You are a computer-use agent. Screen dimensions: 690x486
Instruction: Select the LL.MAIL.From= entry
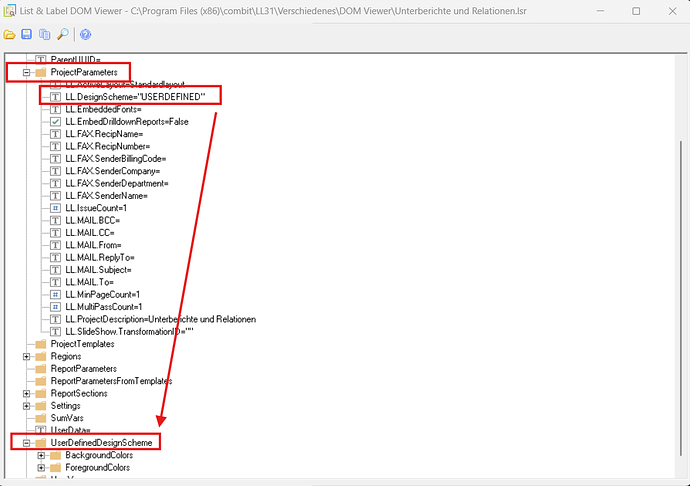click(93, 245)
